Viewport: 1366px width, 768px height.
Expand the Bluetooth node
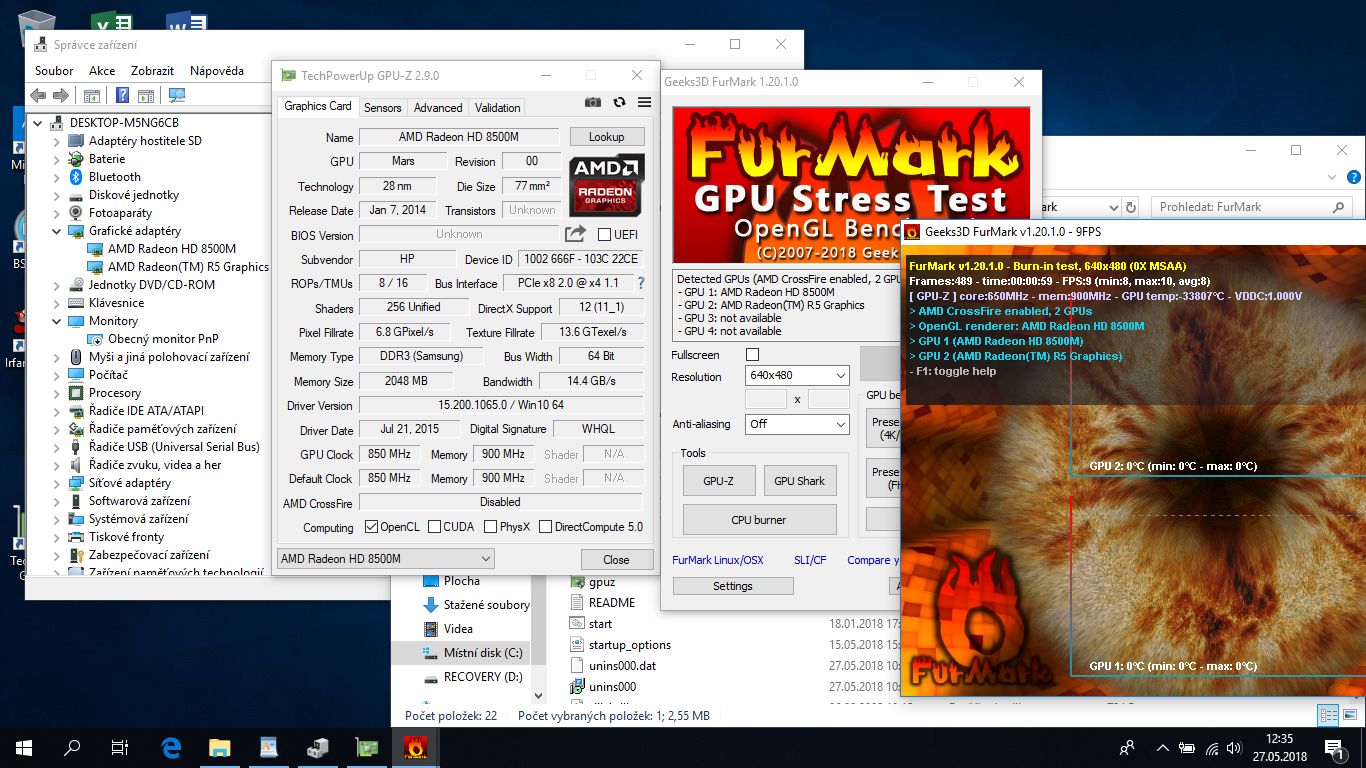57,177
